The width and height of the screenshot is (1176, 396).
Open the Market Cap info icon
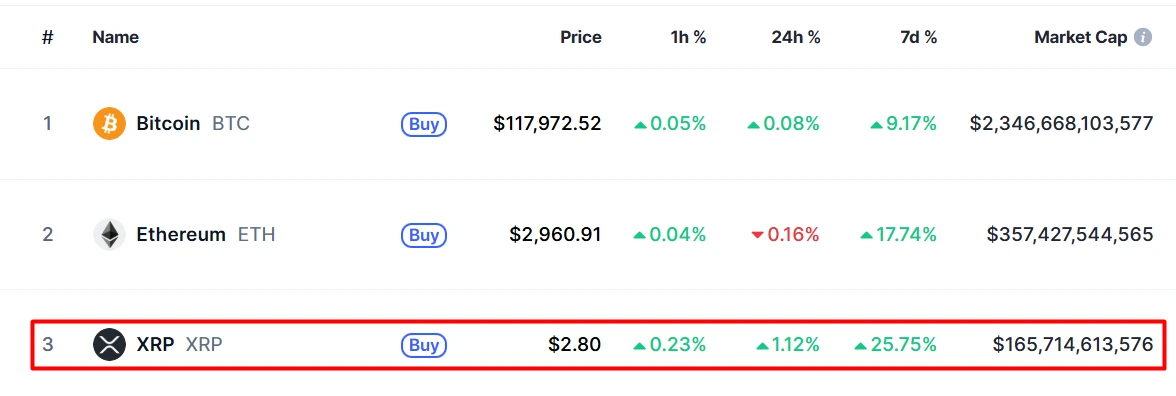pyautogui.click(x=1142, y=37)
